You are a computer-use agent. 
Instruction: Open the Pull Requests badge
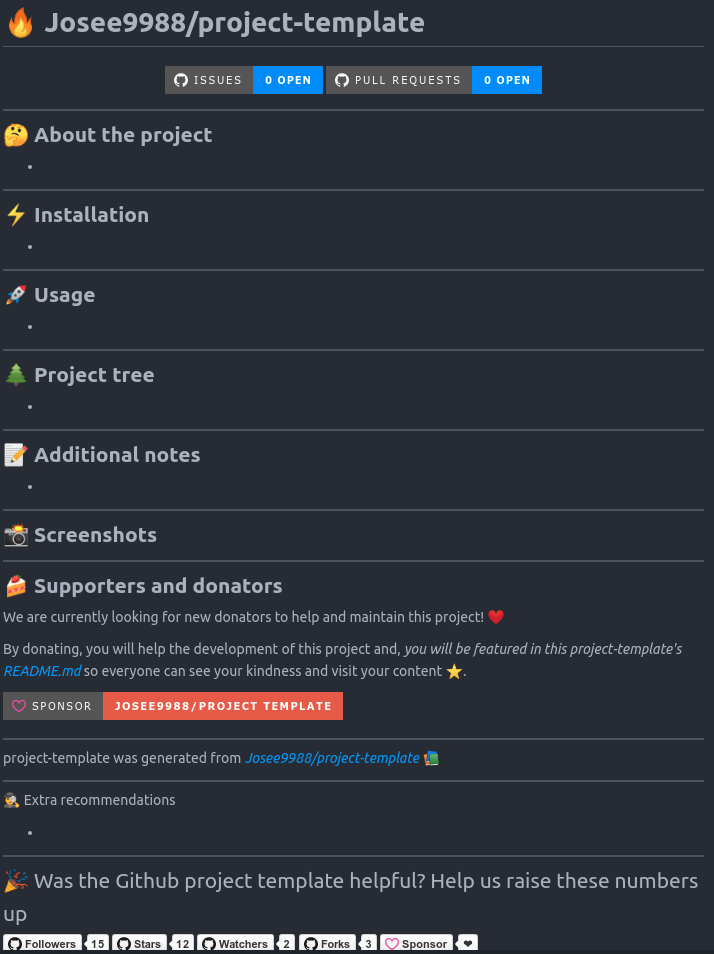tap(400, 80)
